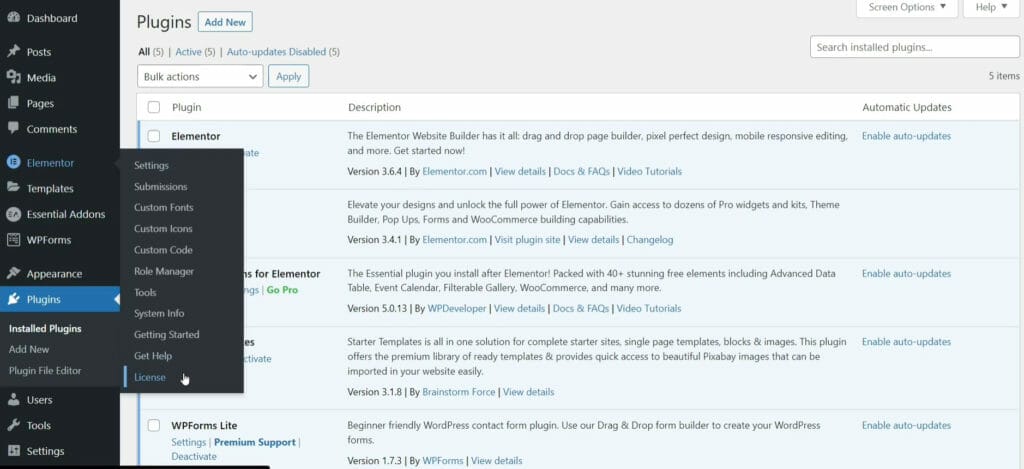Image resolution: width=1024 pixels, height=469 pixels.
Task: Click the Automatic Updates column header
Action: (x=907, y=107)
